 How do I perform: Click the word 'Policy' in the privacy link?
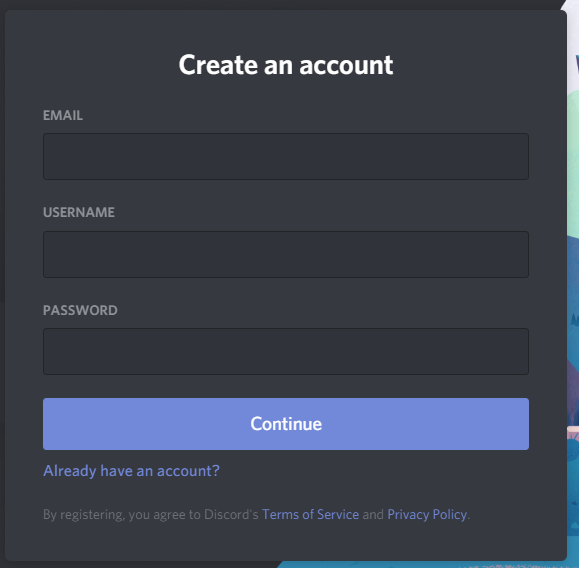[x=450, y=514]
